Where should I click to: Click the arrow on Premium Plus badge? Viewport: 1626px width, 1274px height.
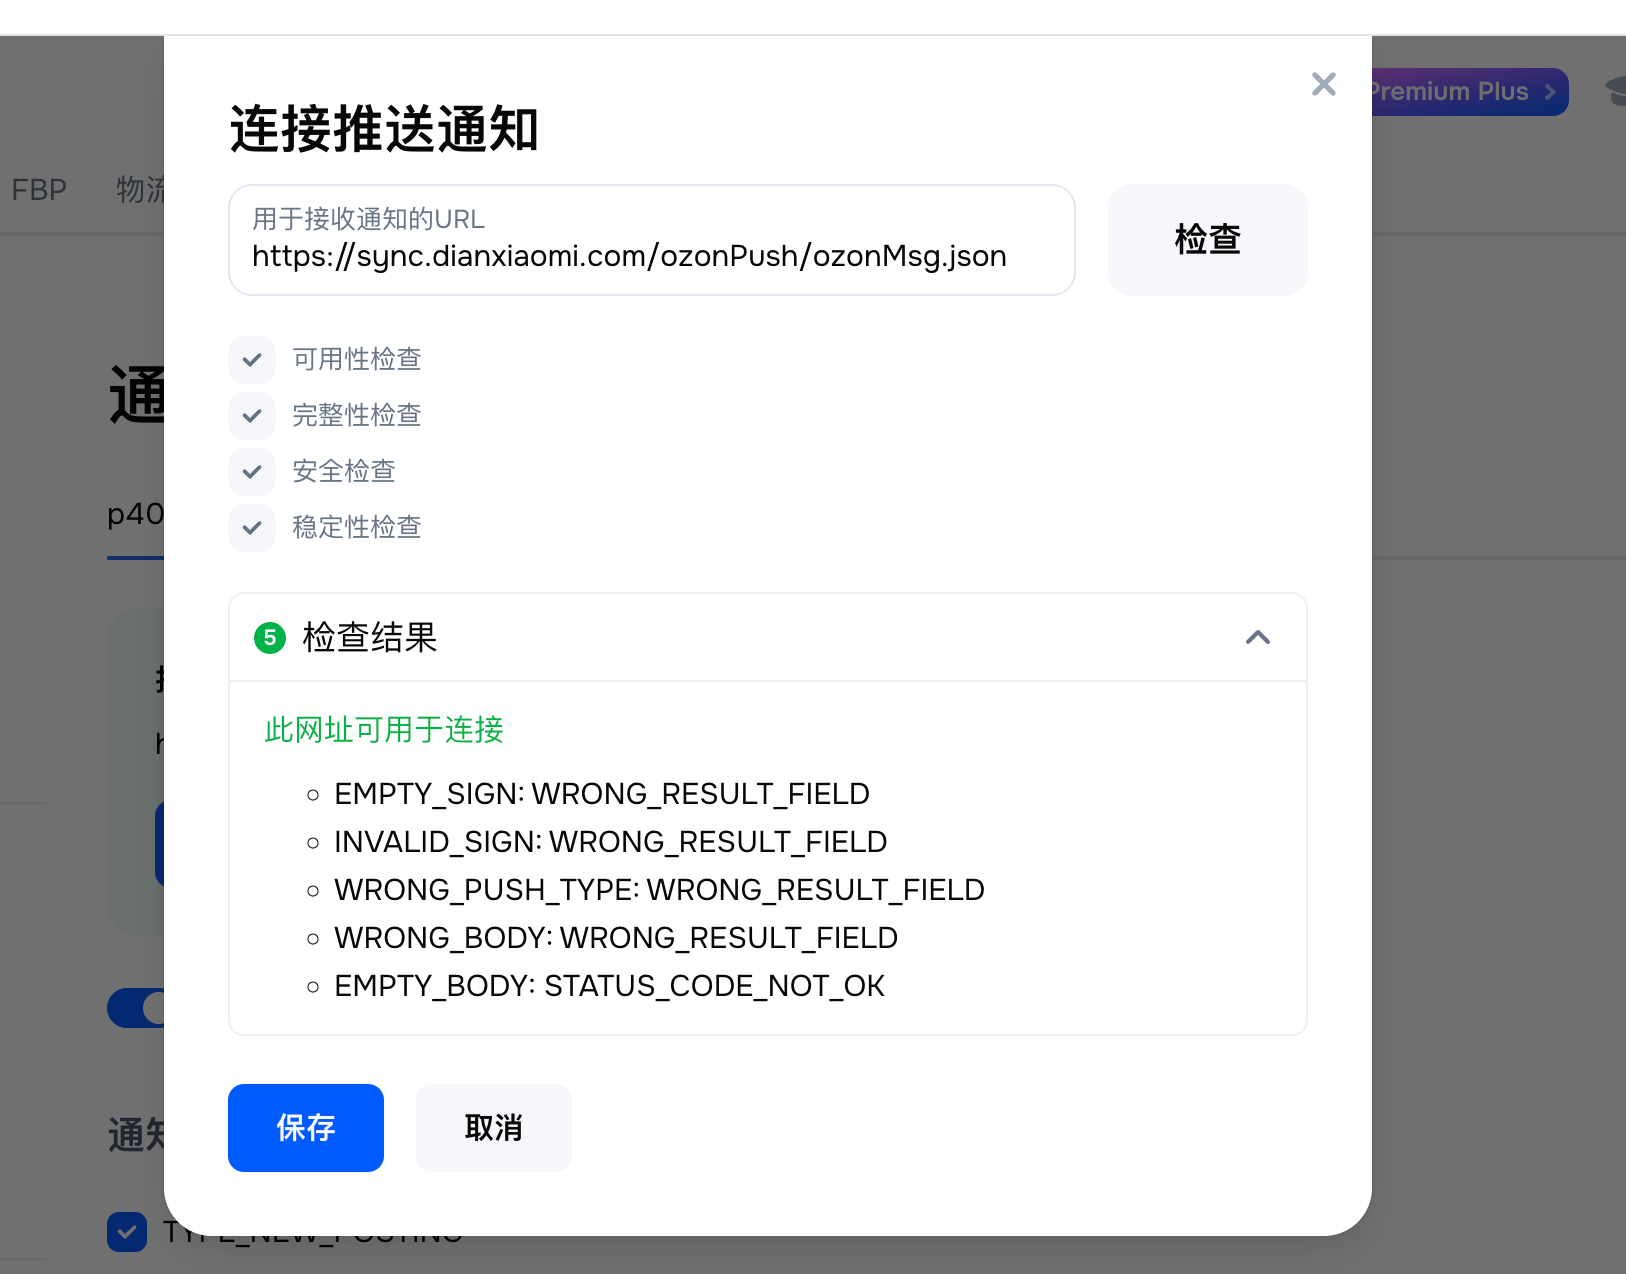[x=1550, y=92]
